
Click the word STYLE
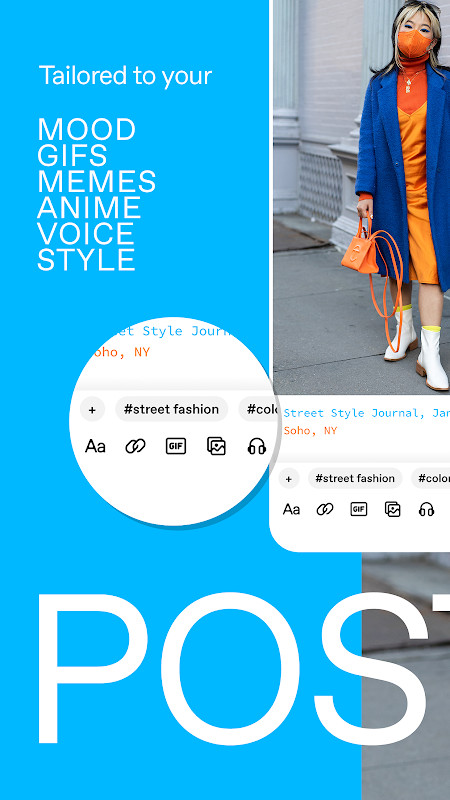tap(86, 260)
